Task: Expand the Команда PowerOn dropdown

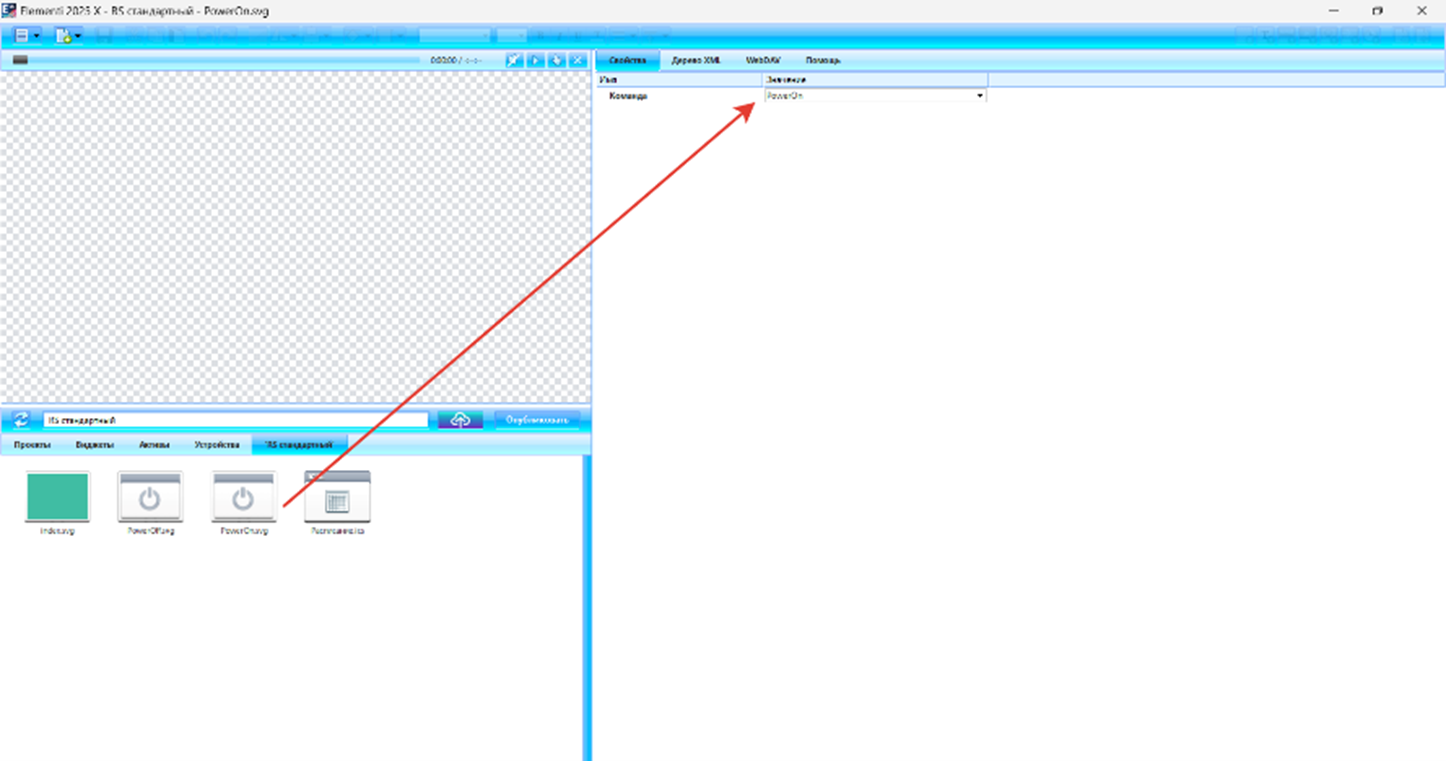Action: point(979,96)
